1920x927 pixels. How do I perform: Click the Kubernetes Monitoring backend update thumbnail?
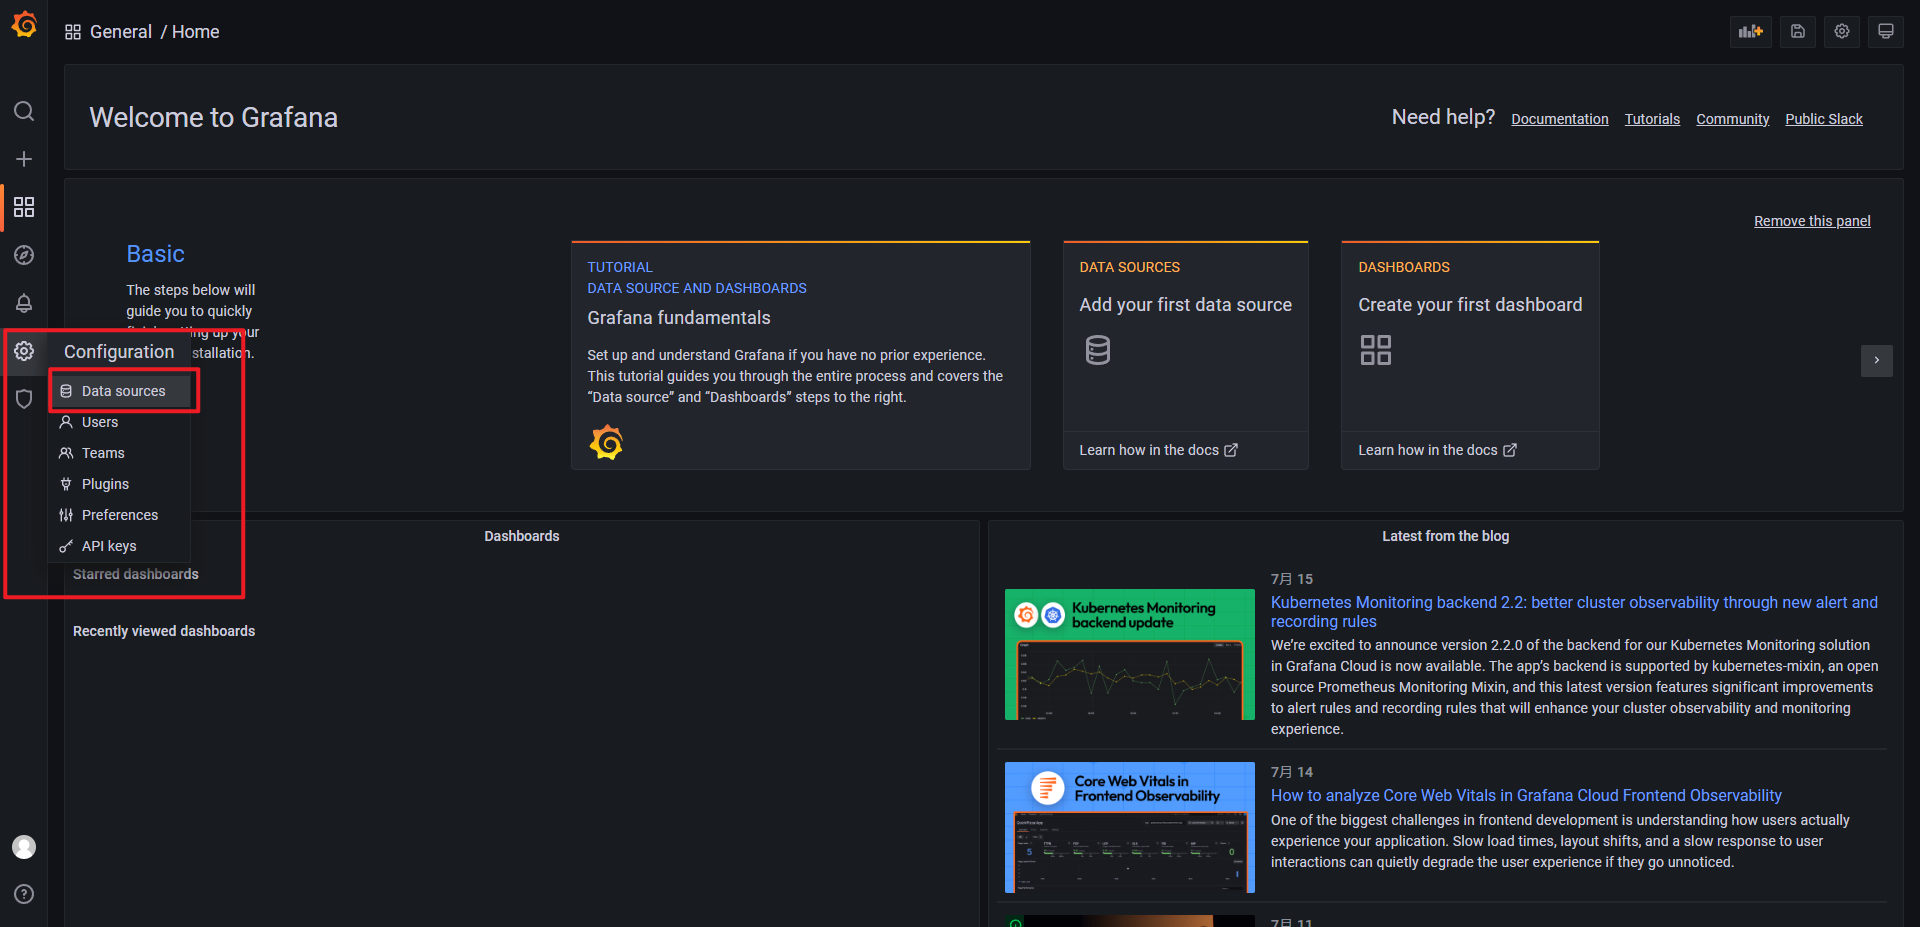pyautogui.click(x=1130, y=655)
